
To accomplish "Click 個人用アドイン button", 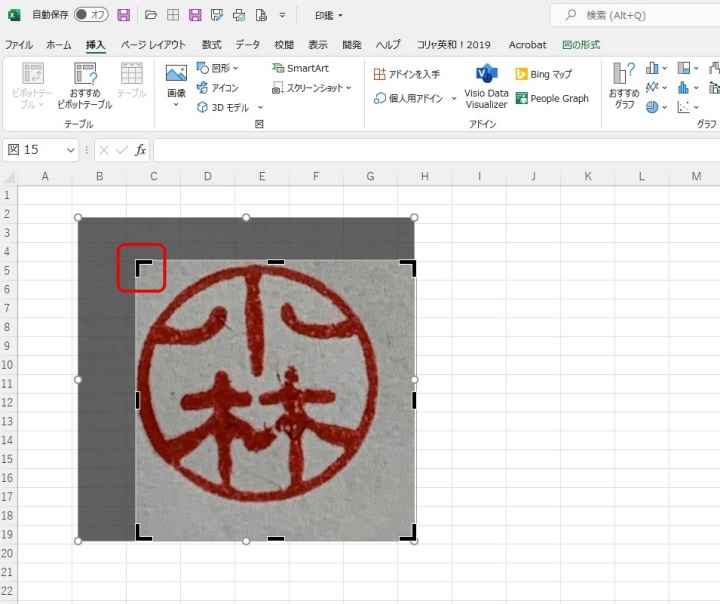I will coord(409,98).
